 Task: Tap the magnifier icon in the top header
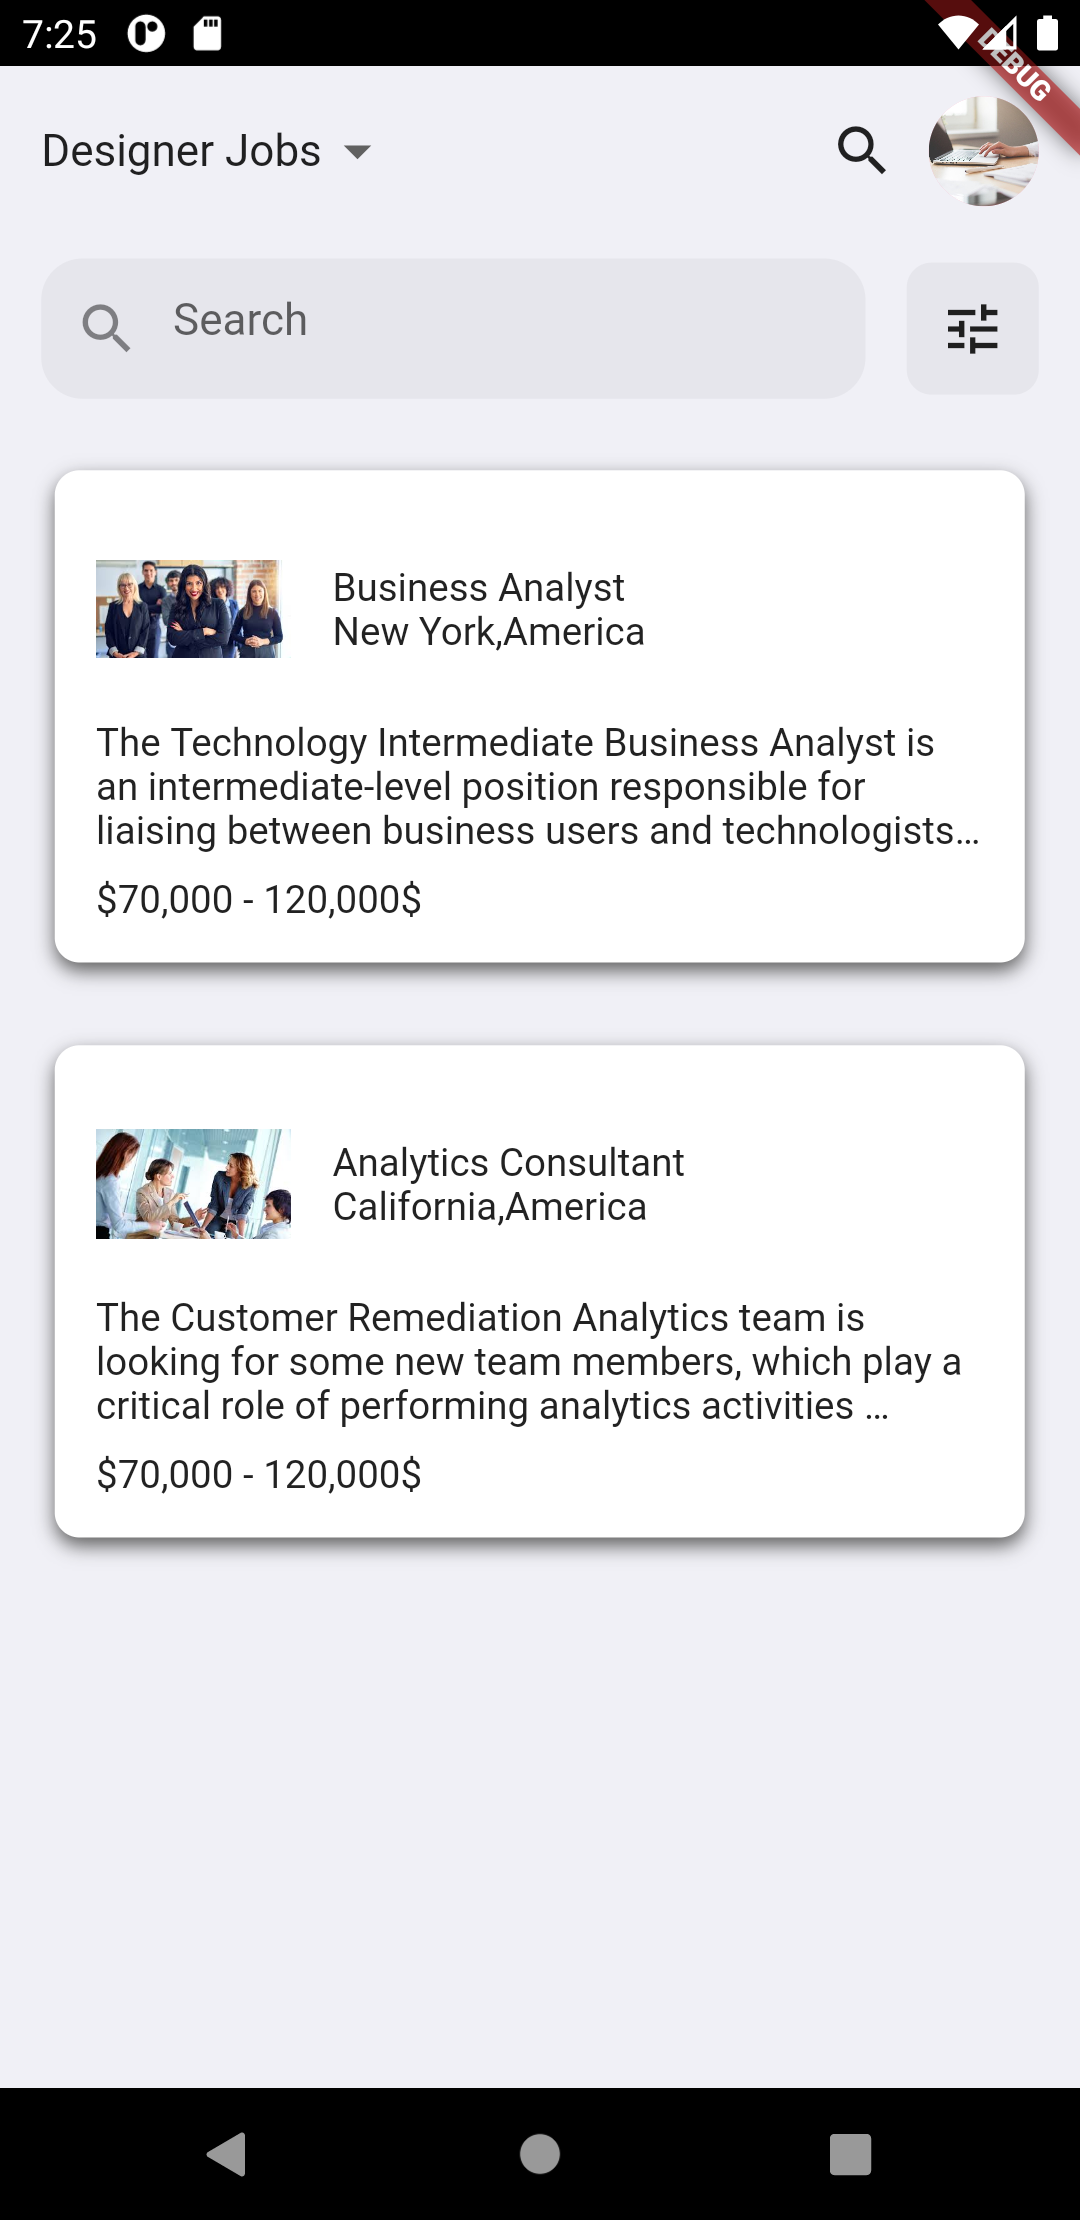[x=861, y=151]
